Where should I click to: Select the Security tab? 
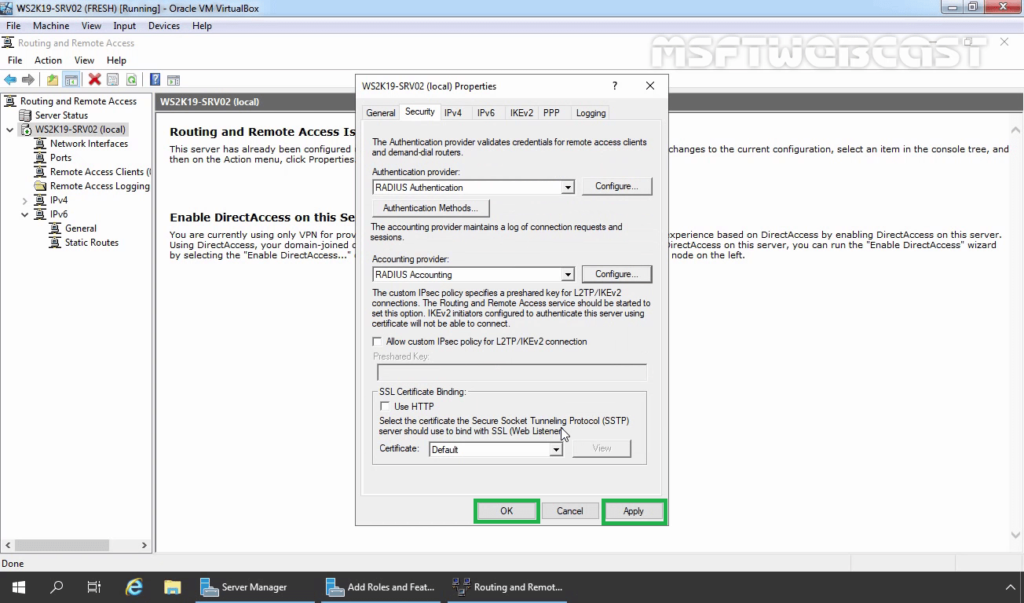click(419, 112)
